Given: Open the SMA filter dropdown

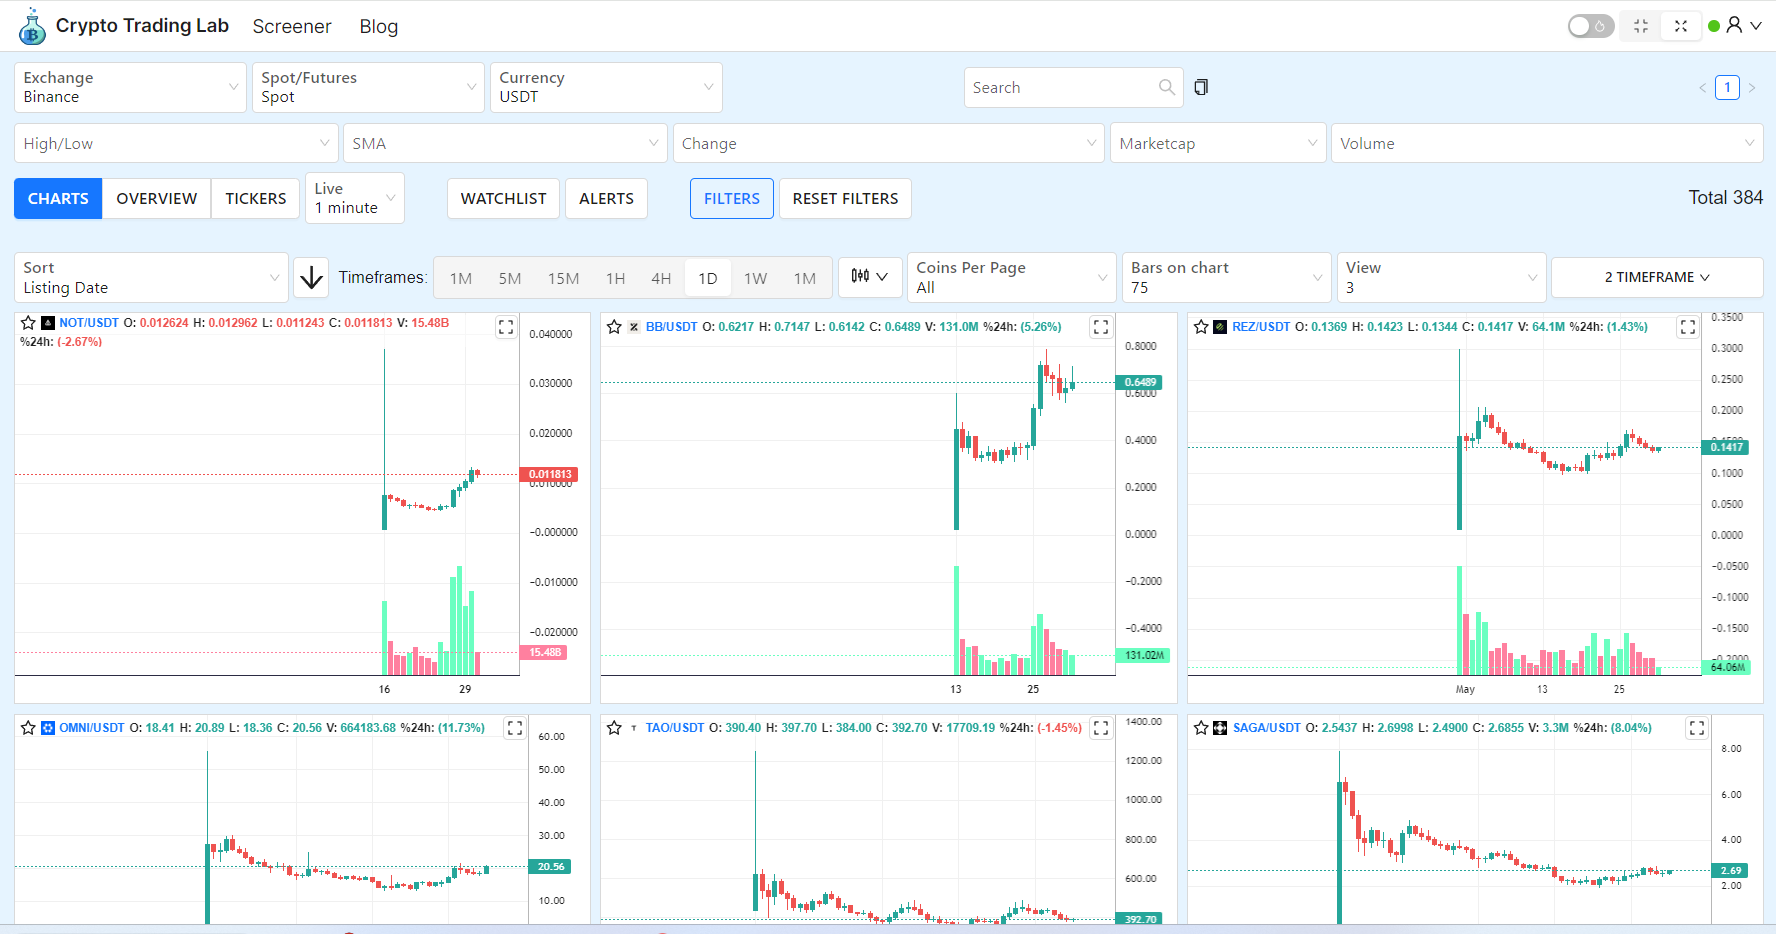Looking at the screenshot, I should point(505,143).
